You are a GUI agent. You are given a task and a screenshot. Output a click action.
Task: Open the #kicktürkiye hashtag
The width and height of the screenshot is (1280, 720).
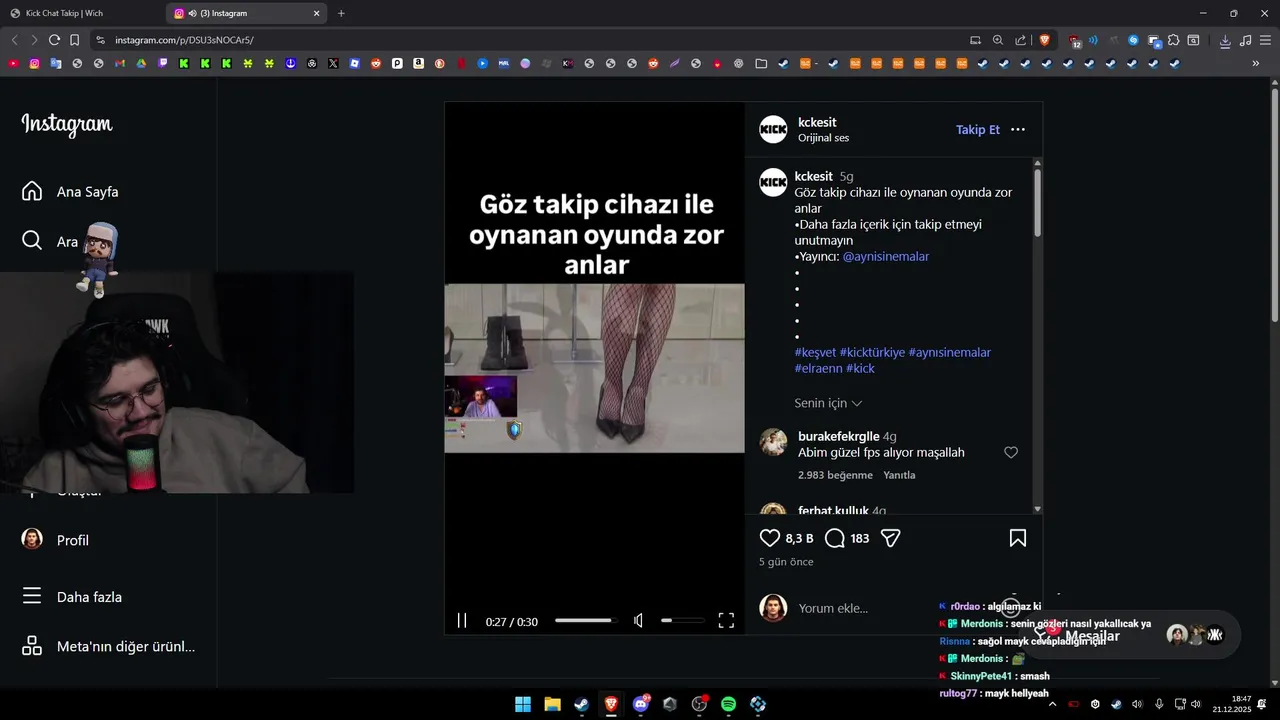tap(872, 352)
